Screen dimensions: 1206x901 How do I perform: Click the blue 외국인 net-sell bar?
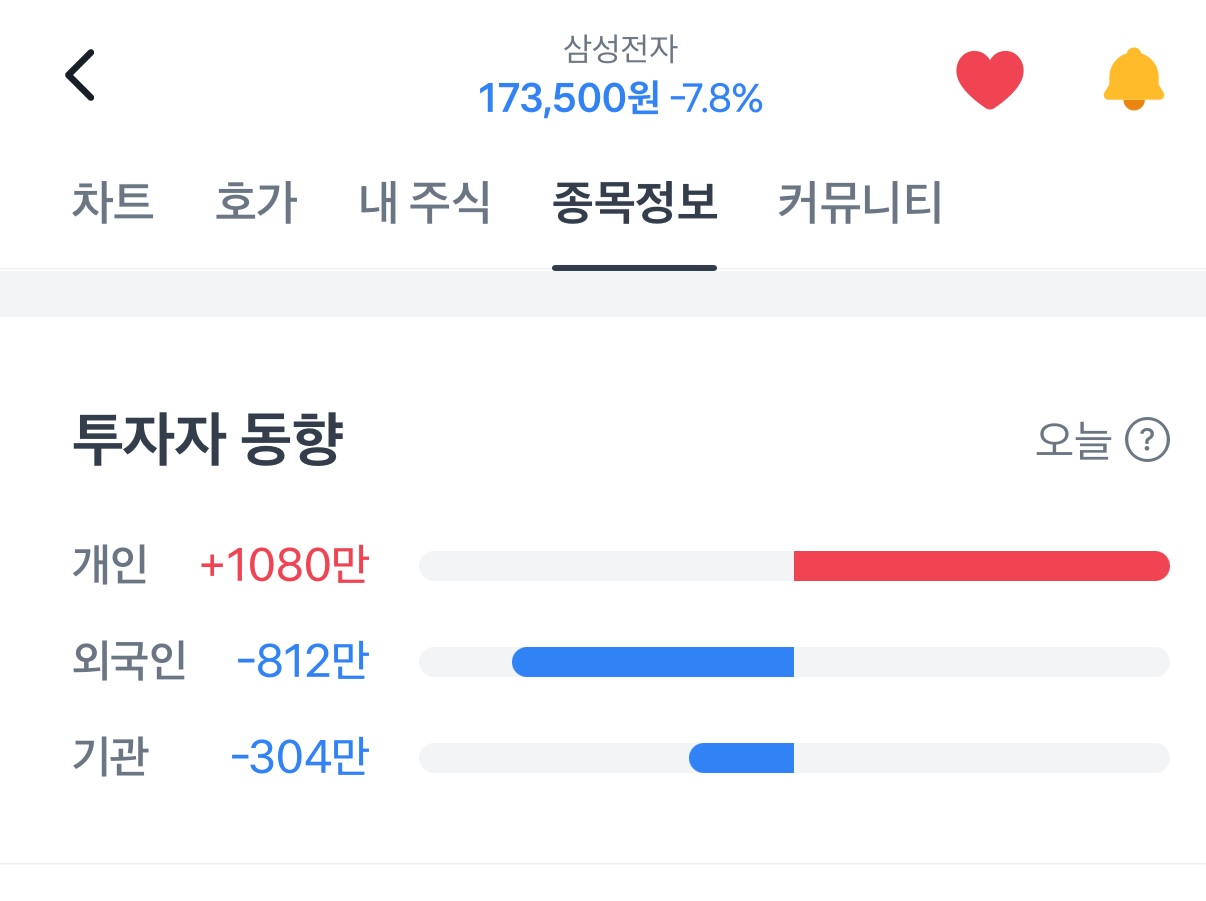pos(652,662)
